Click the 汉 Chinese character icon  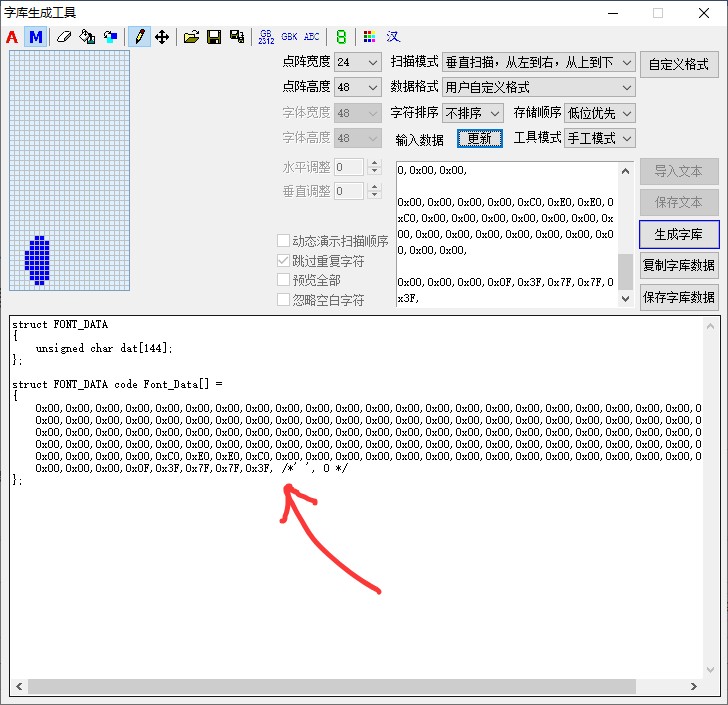click(x=393, y=37)
